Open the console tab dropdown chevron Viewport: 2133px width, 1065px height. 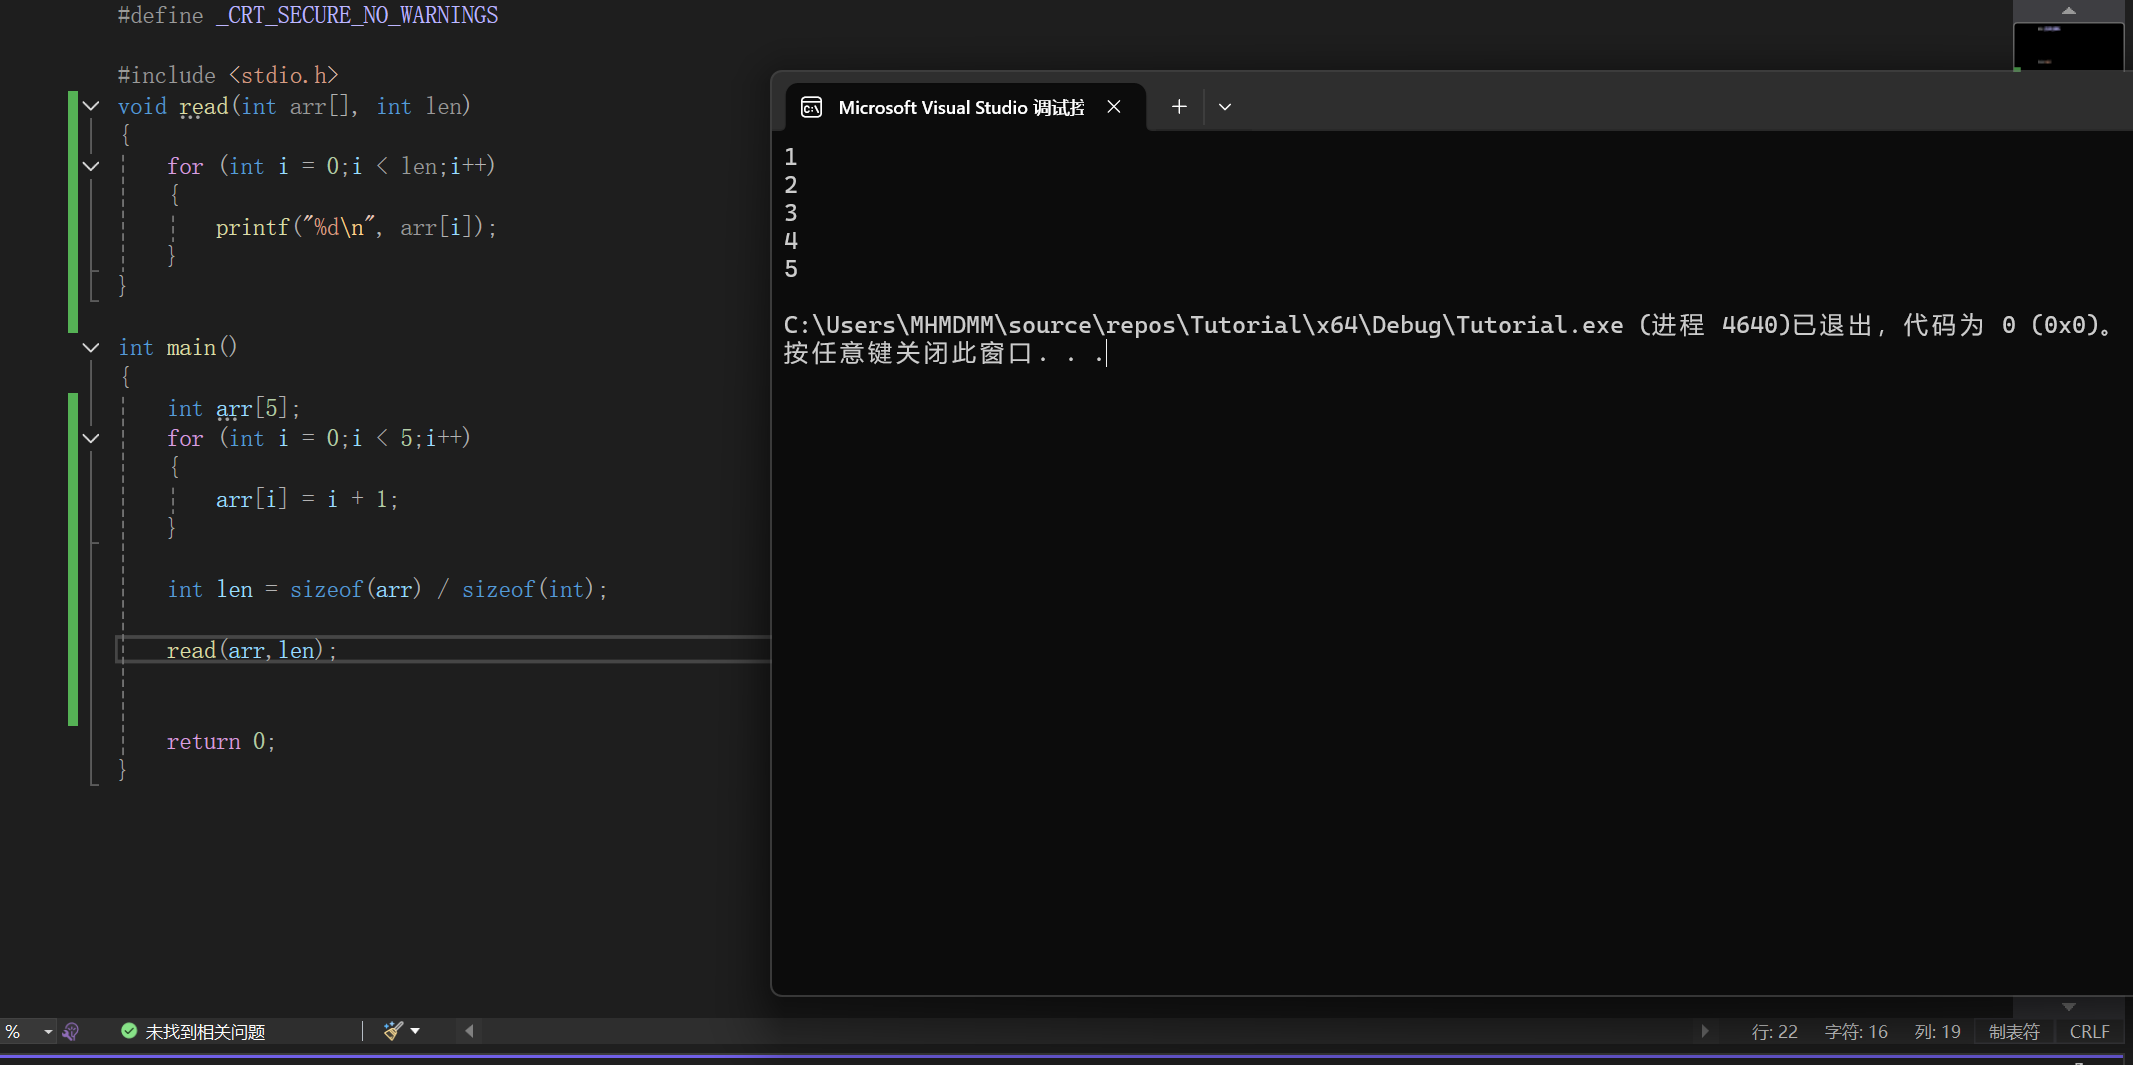[x=1225, y=107]
